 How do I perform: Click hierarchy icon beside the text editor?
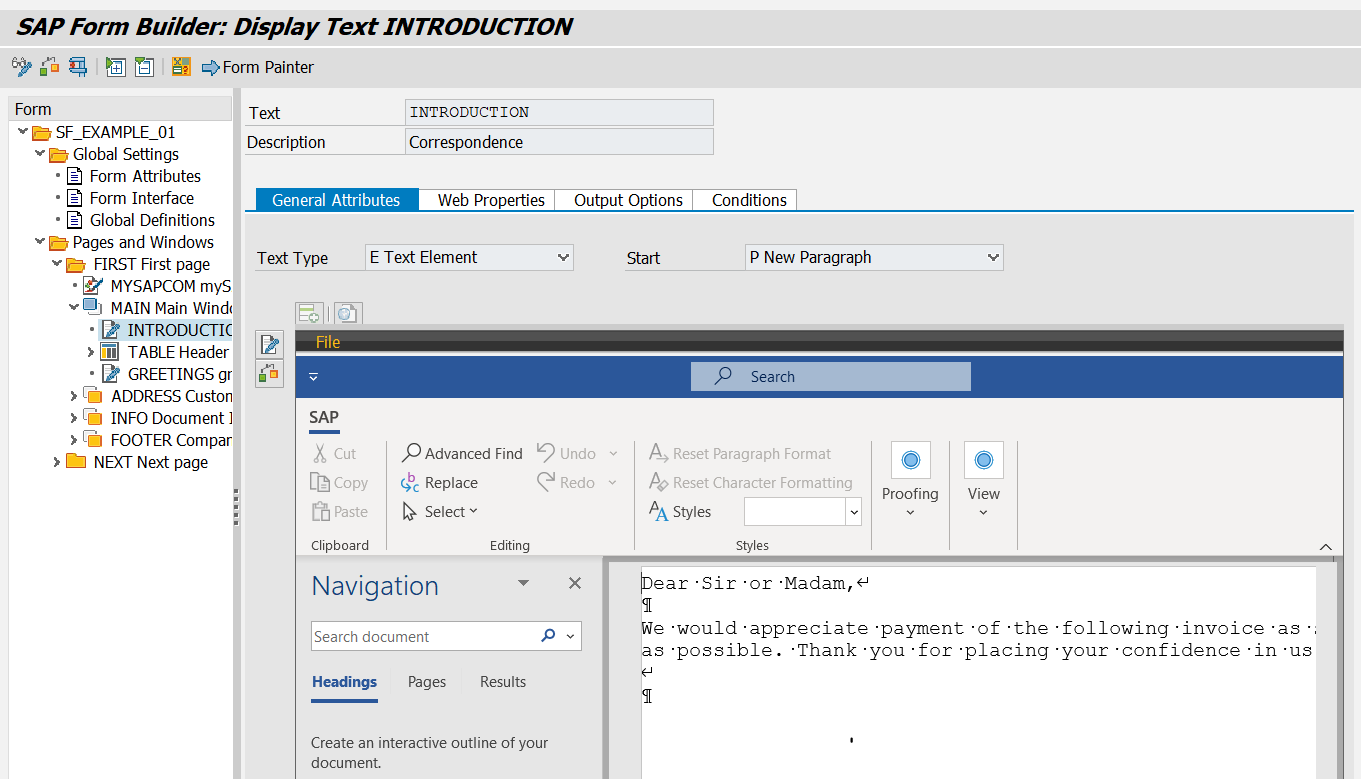pyautogui.click(x=269, y=374)
